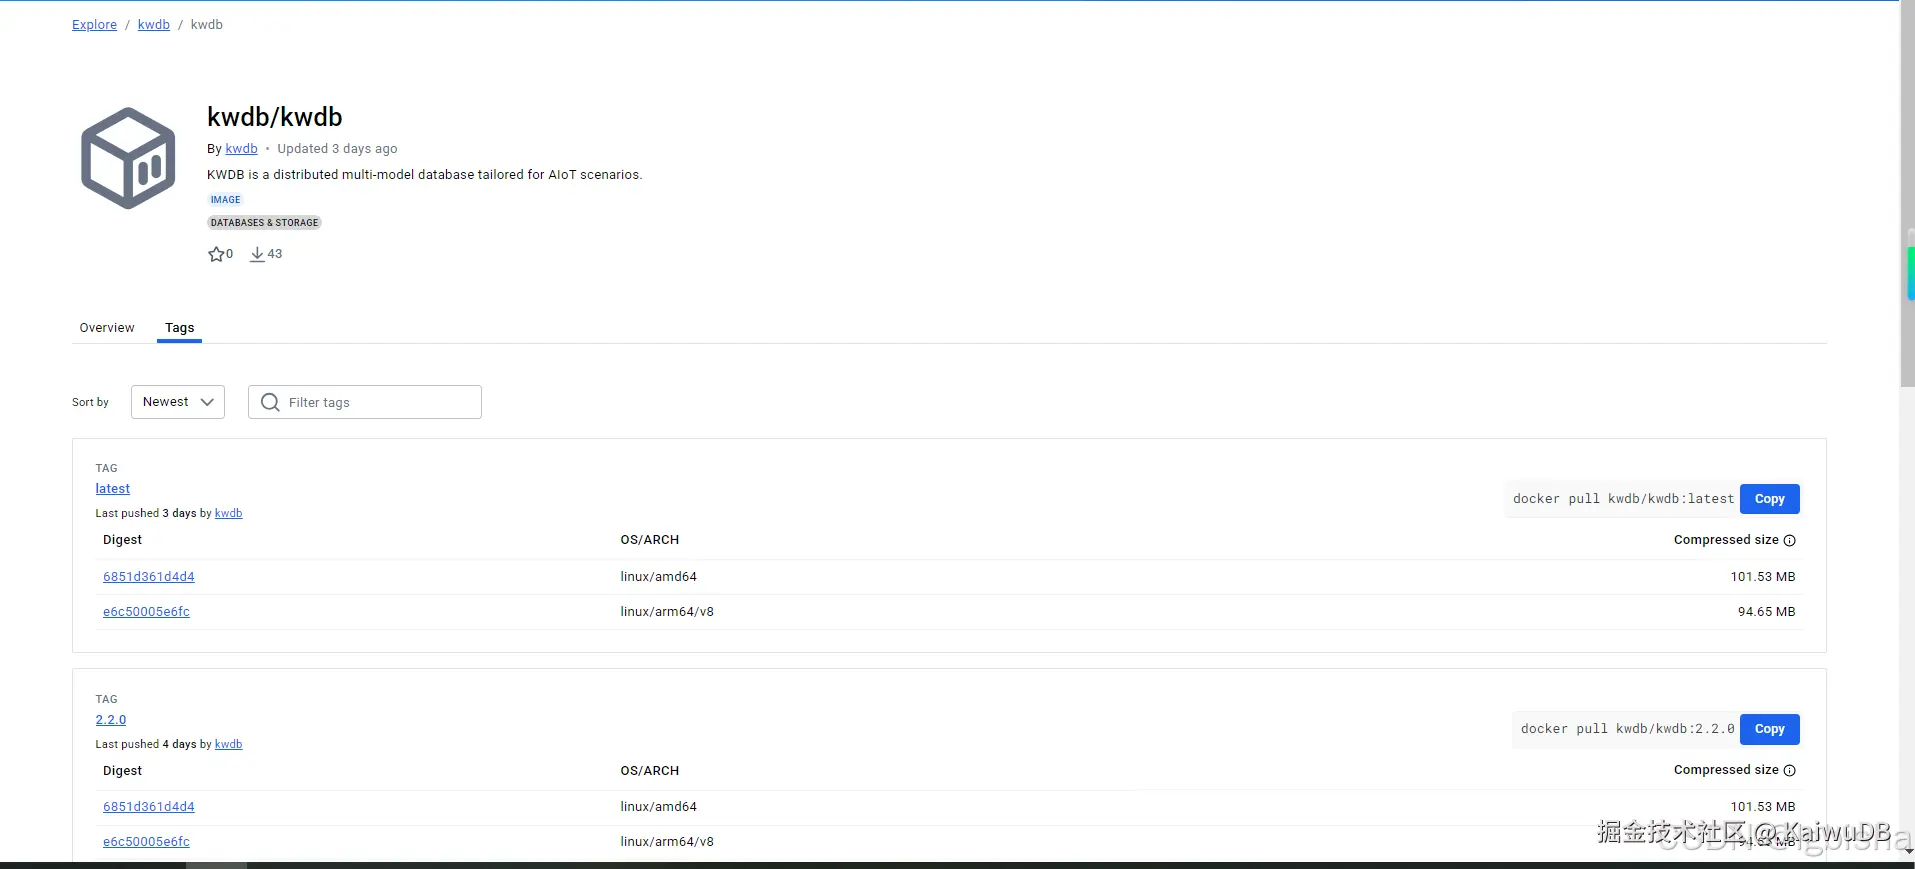Open the amd64 digest 6851d361d4d4 under latest
The height and width of the screenshot is (869, 1915).
pos(149,577)
